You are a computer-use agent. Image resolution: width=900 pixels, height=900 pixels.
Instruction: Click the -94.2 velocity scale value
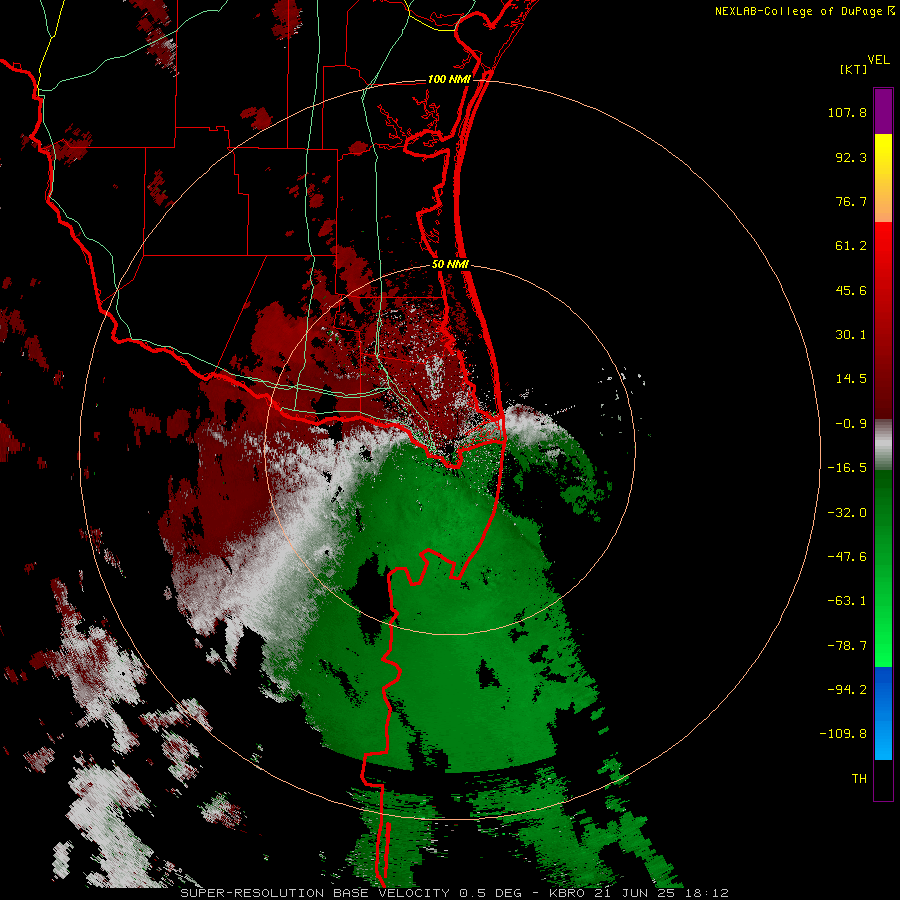pos(847,689)
